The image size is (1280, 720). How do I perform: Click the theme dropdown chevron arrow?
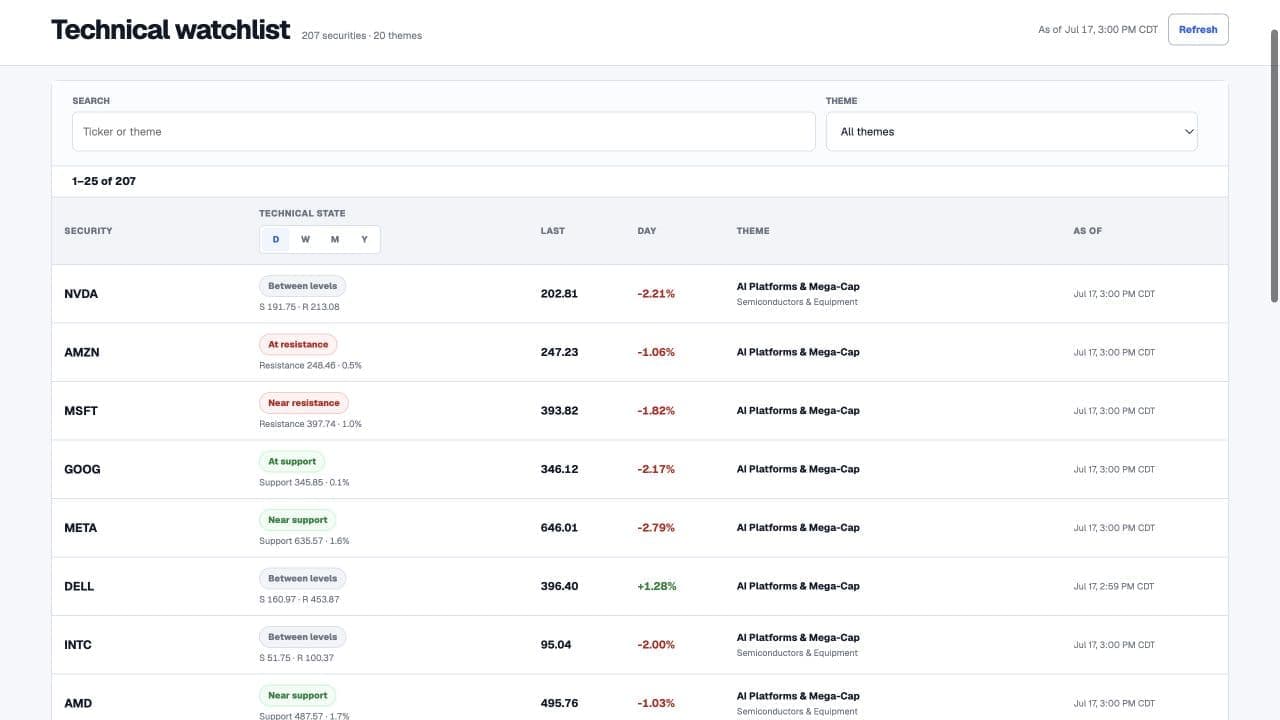(x=1189, y=132)
